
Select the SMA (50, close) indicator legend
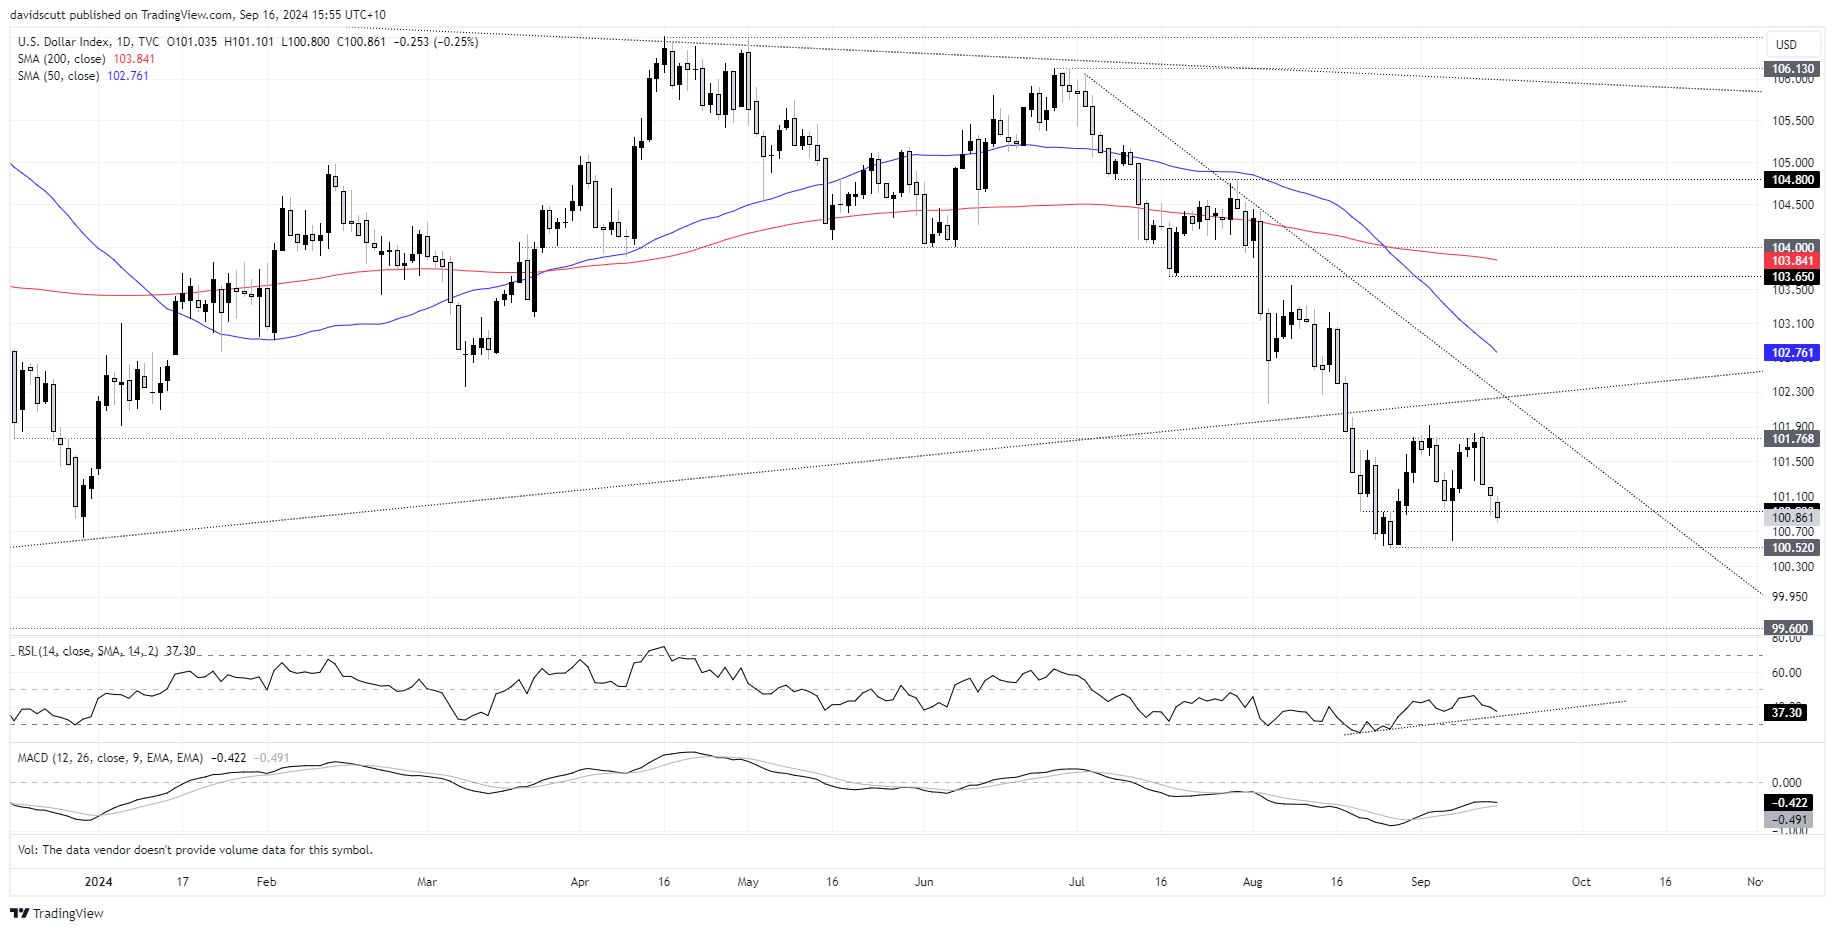83,76
